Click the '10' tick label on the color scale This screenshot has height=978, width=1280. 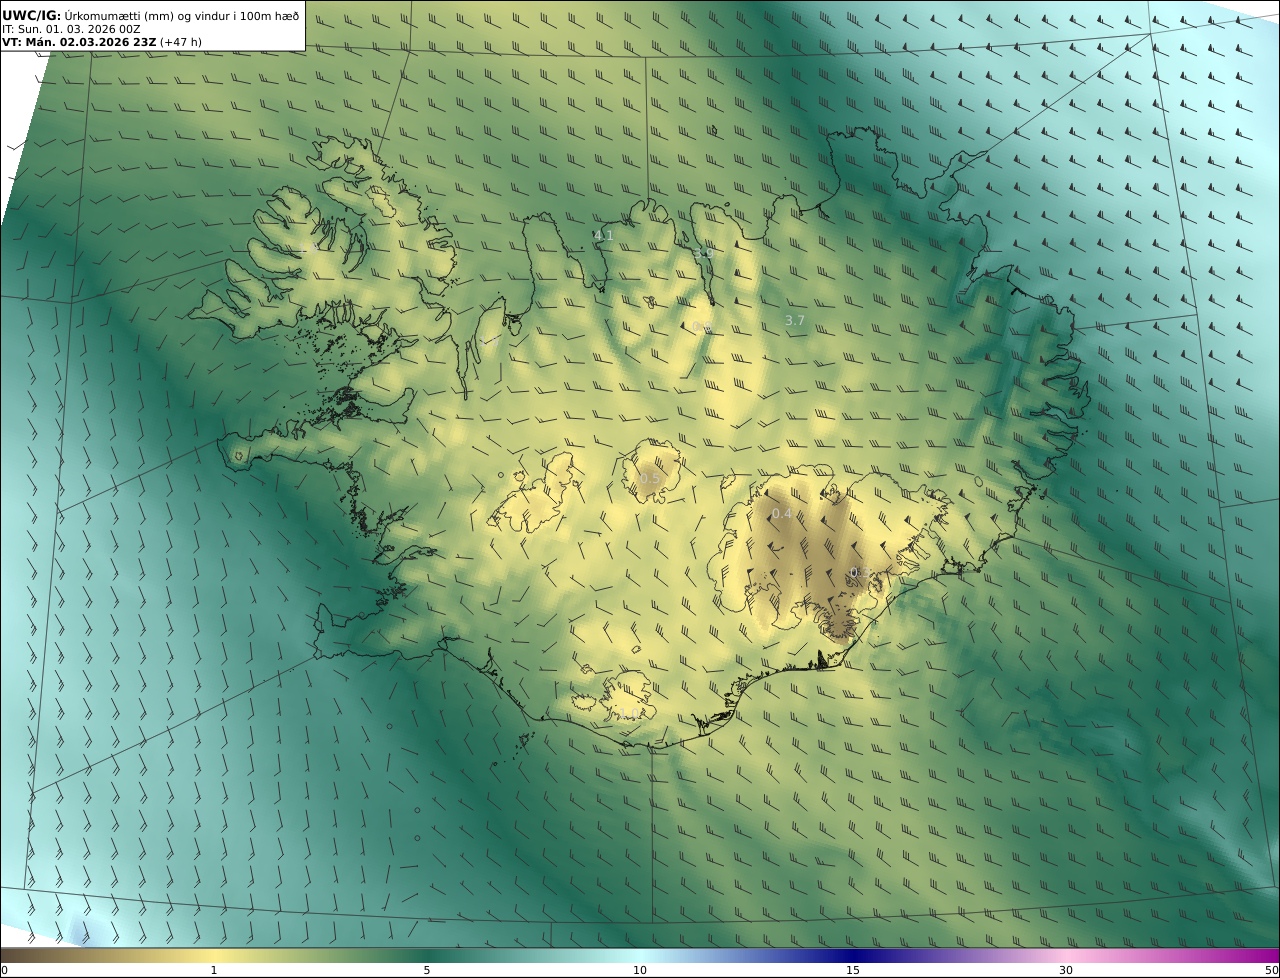[x=640, y=970]
